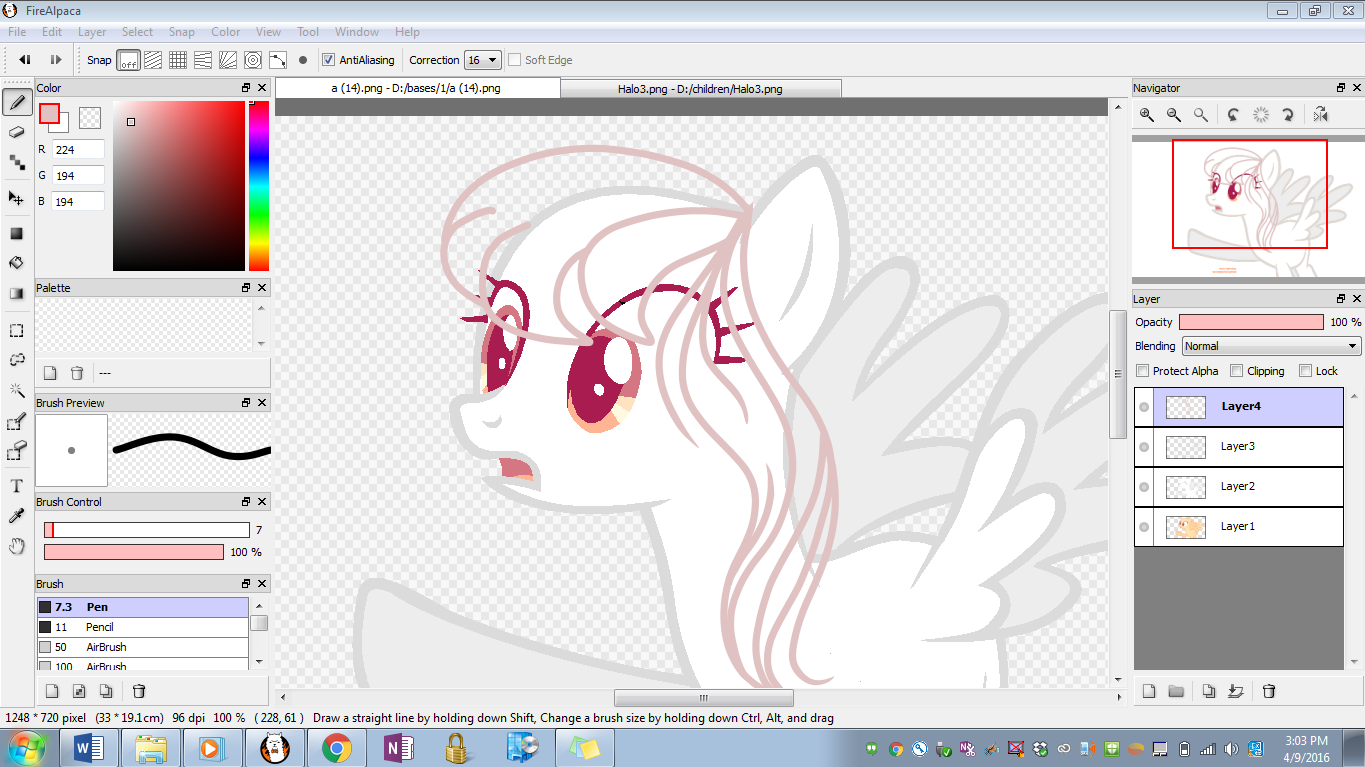Select the Move tool
The width and height of the screenshot is (1365, 767).
coord(17,198)
